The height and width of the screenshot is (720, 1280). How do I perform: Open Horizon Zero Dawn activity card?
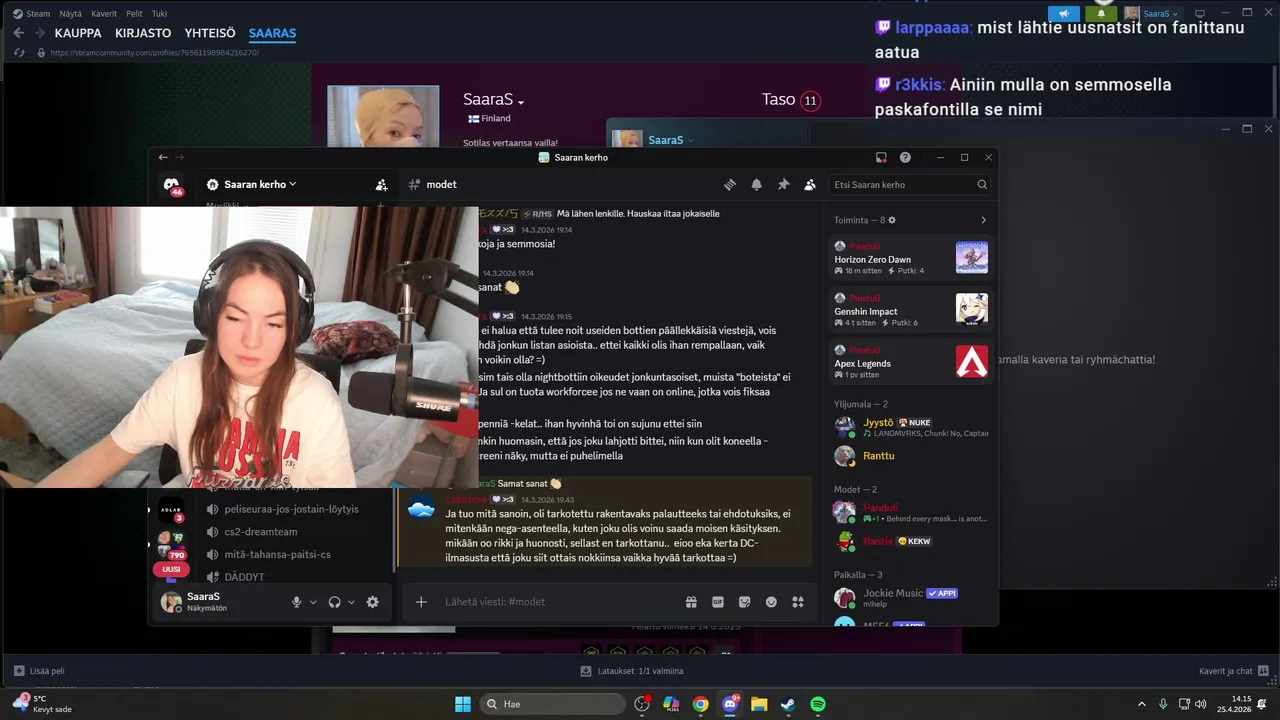tap(911, 258)
